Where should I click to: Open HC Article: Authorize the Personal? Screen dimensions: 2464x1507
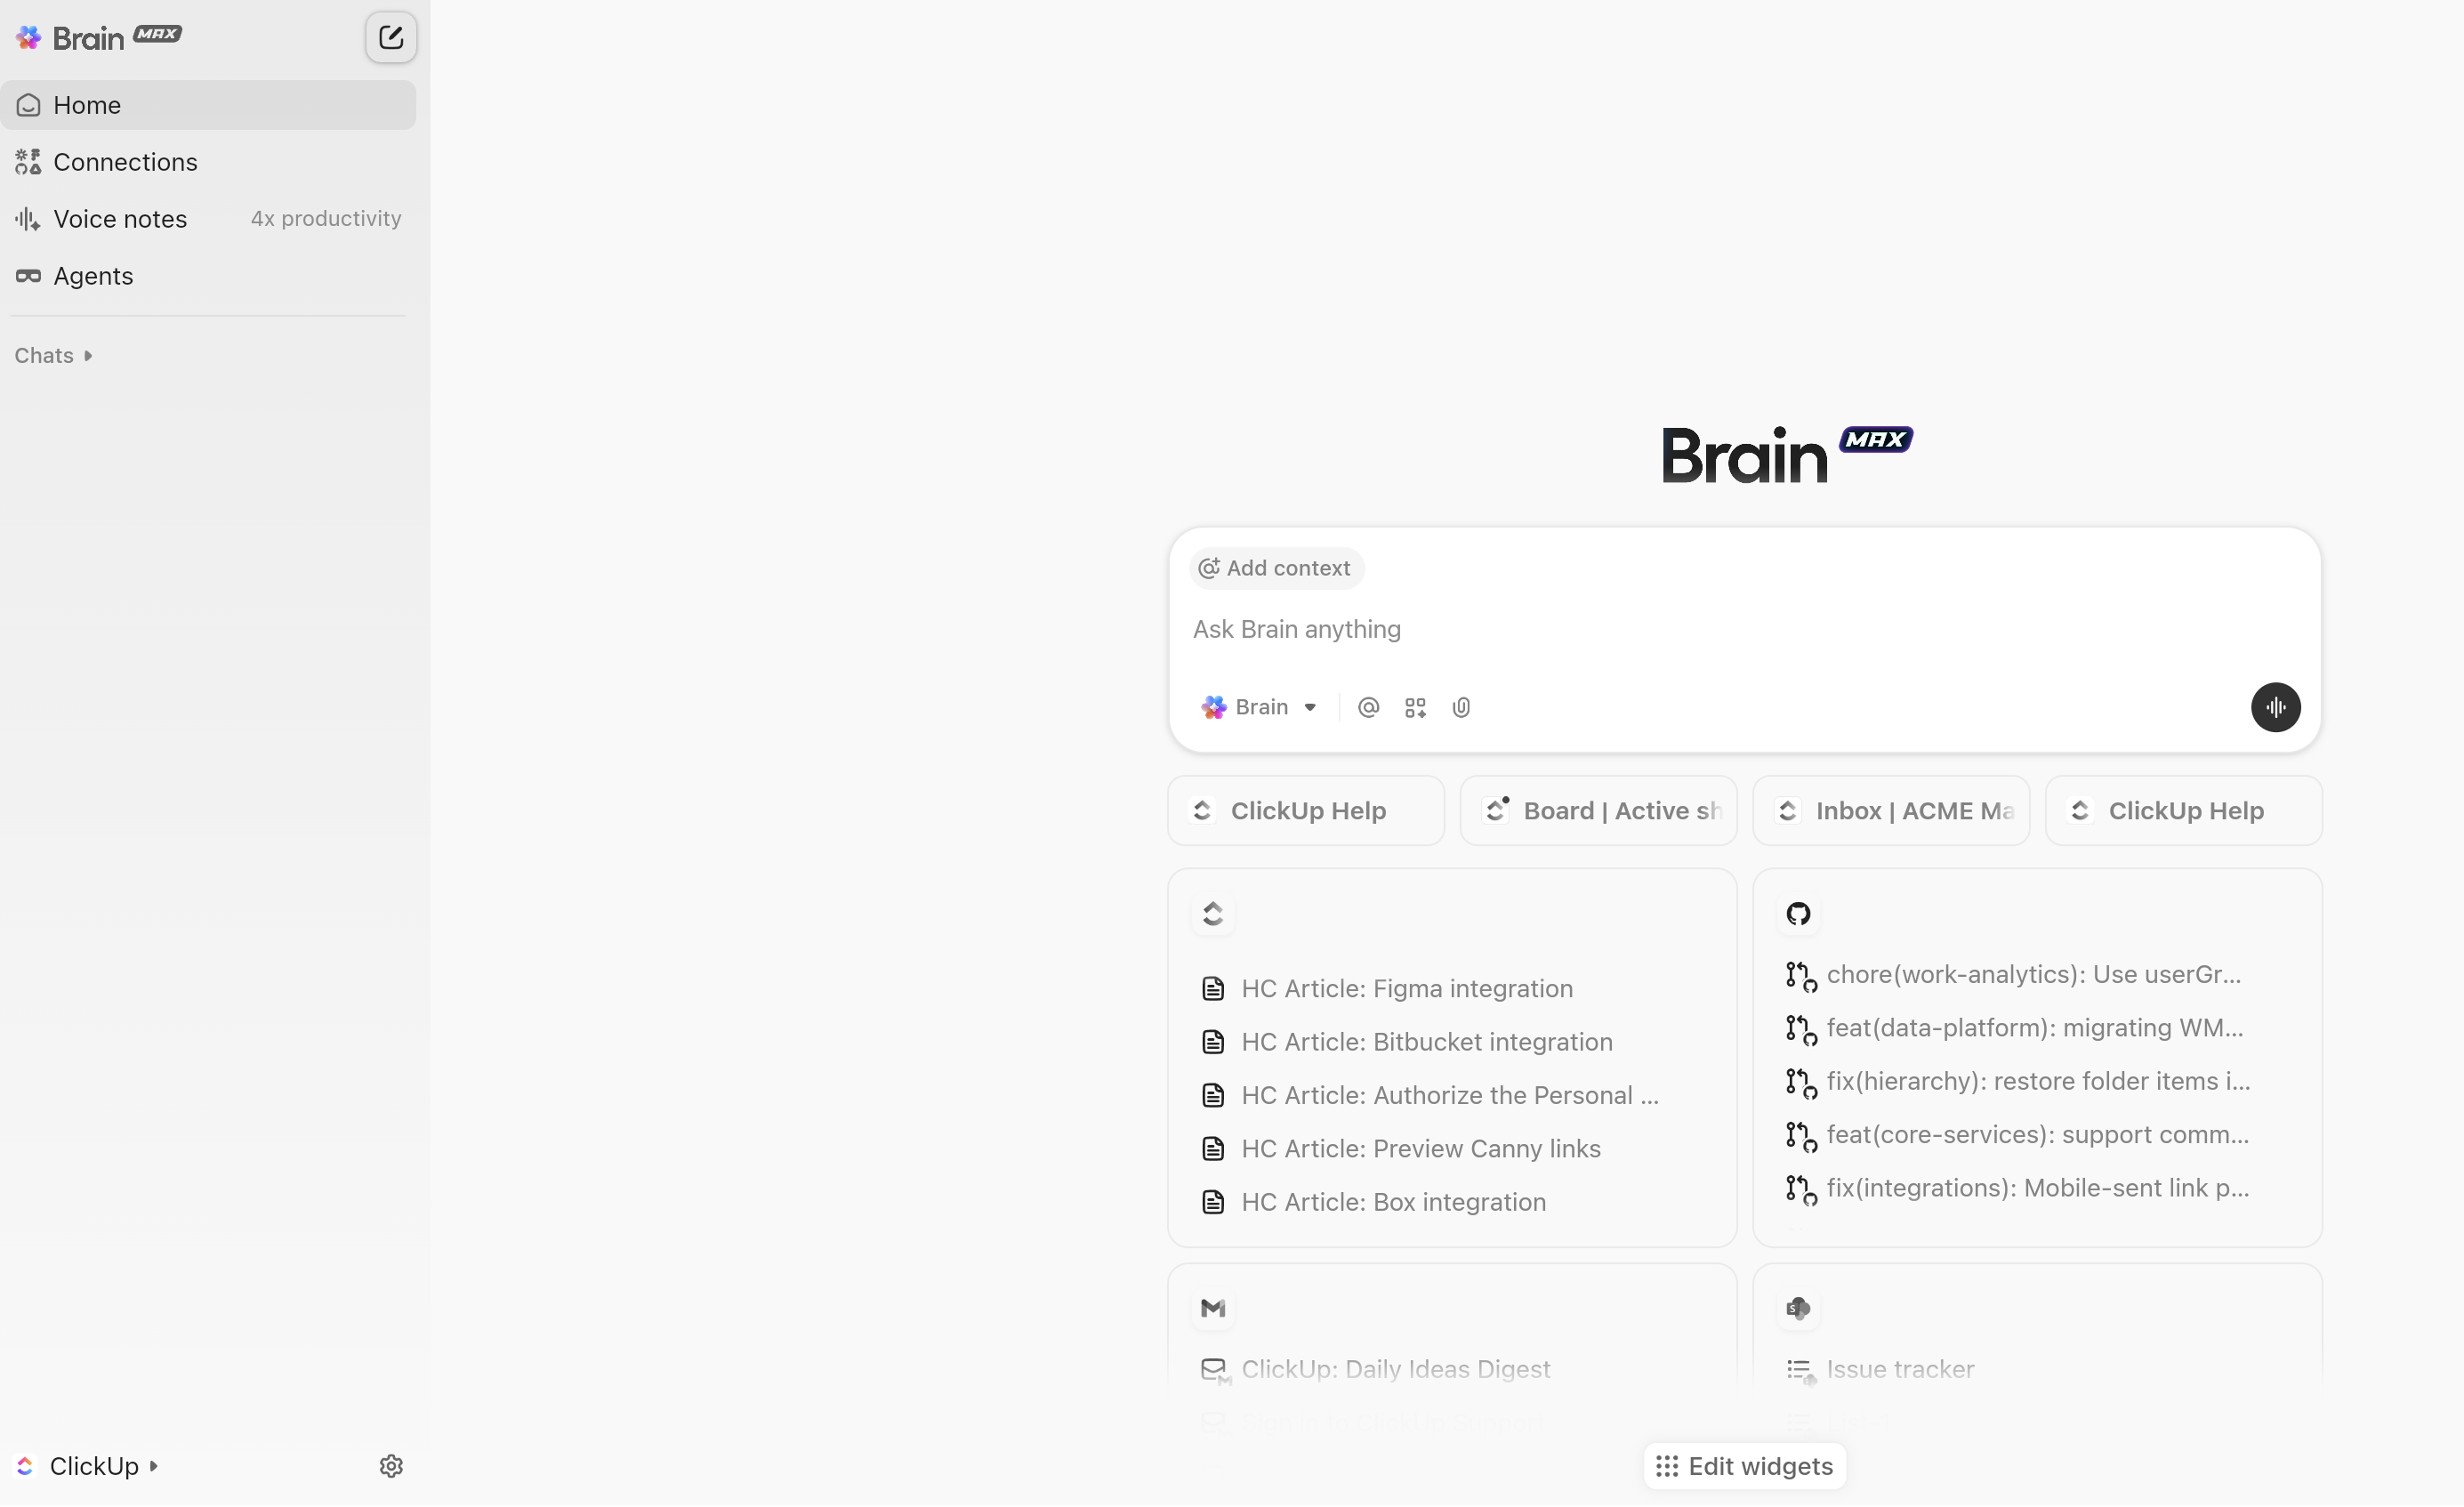click(1450, 1096)
